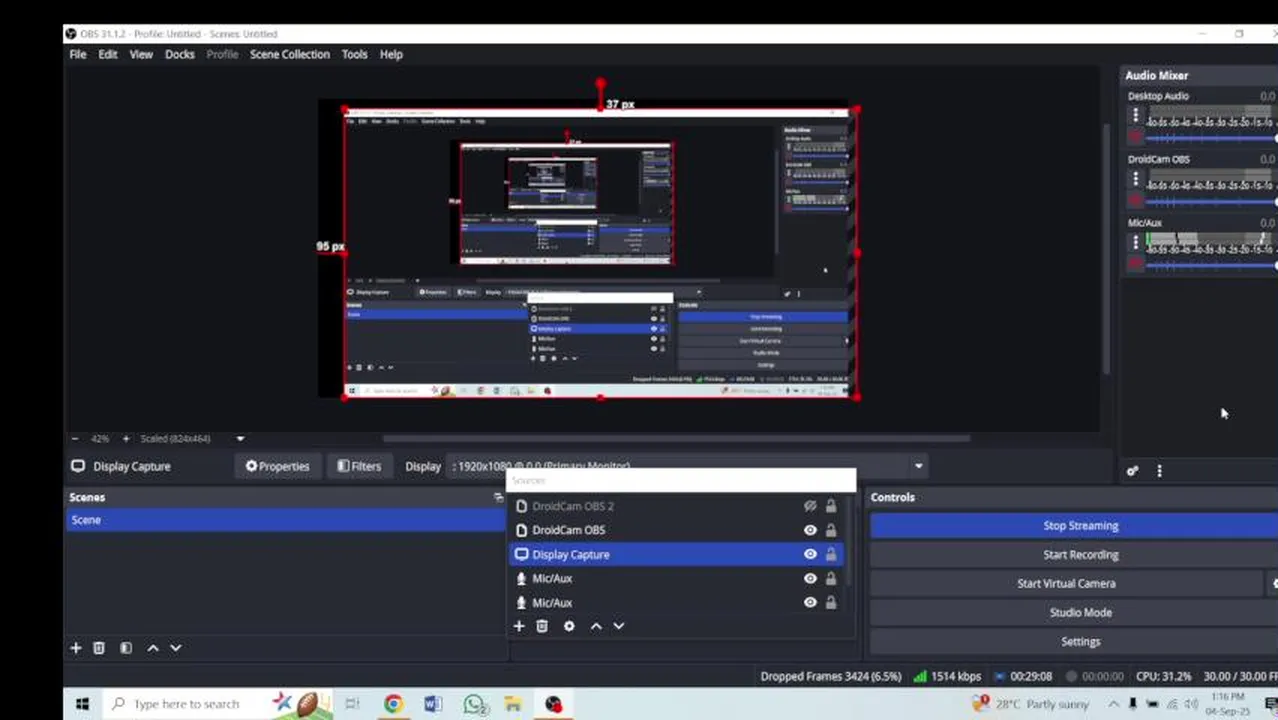Image resolution: width=1278 pixels, height=720 pixels.
Task: Remove selected source with trash icon
Action: [x=542, y=626]
